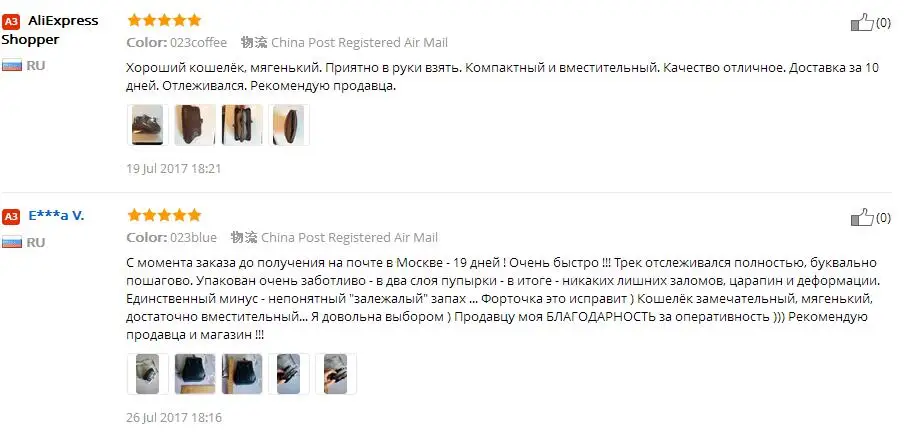The height and width of the screenshot is (439, 904).
Task: Open second photo showing black purse
Action: click(195, 374)
